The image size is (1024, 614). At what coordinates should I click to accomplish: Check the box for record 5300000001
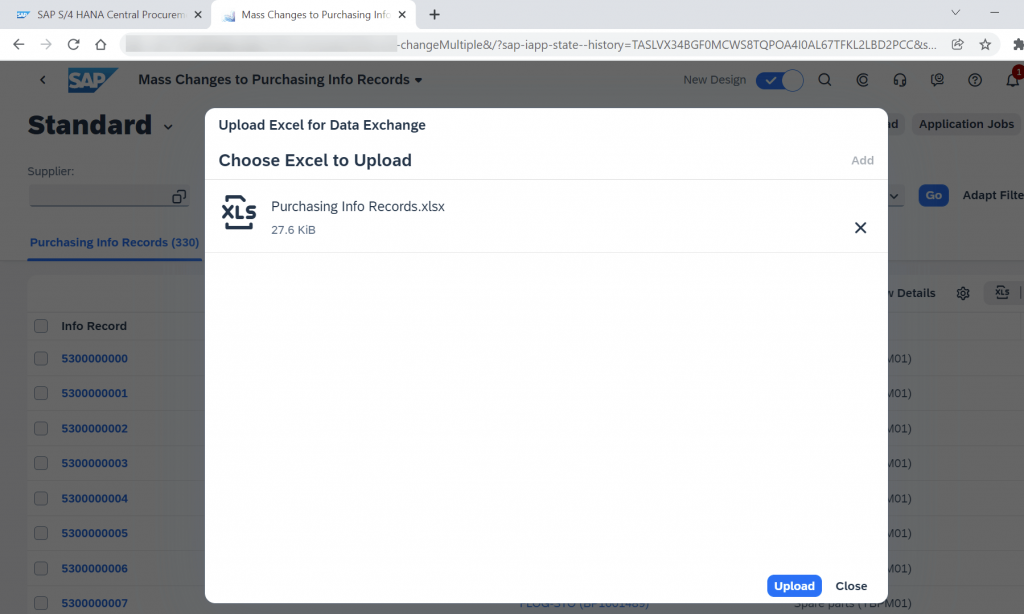pyautogui.click(x=41, y=393)
